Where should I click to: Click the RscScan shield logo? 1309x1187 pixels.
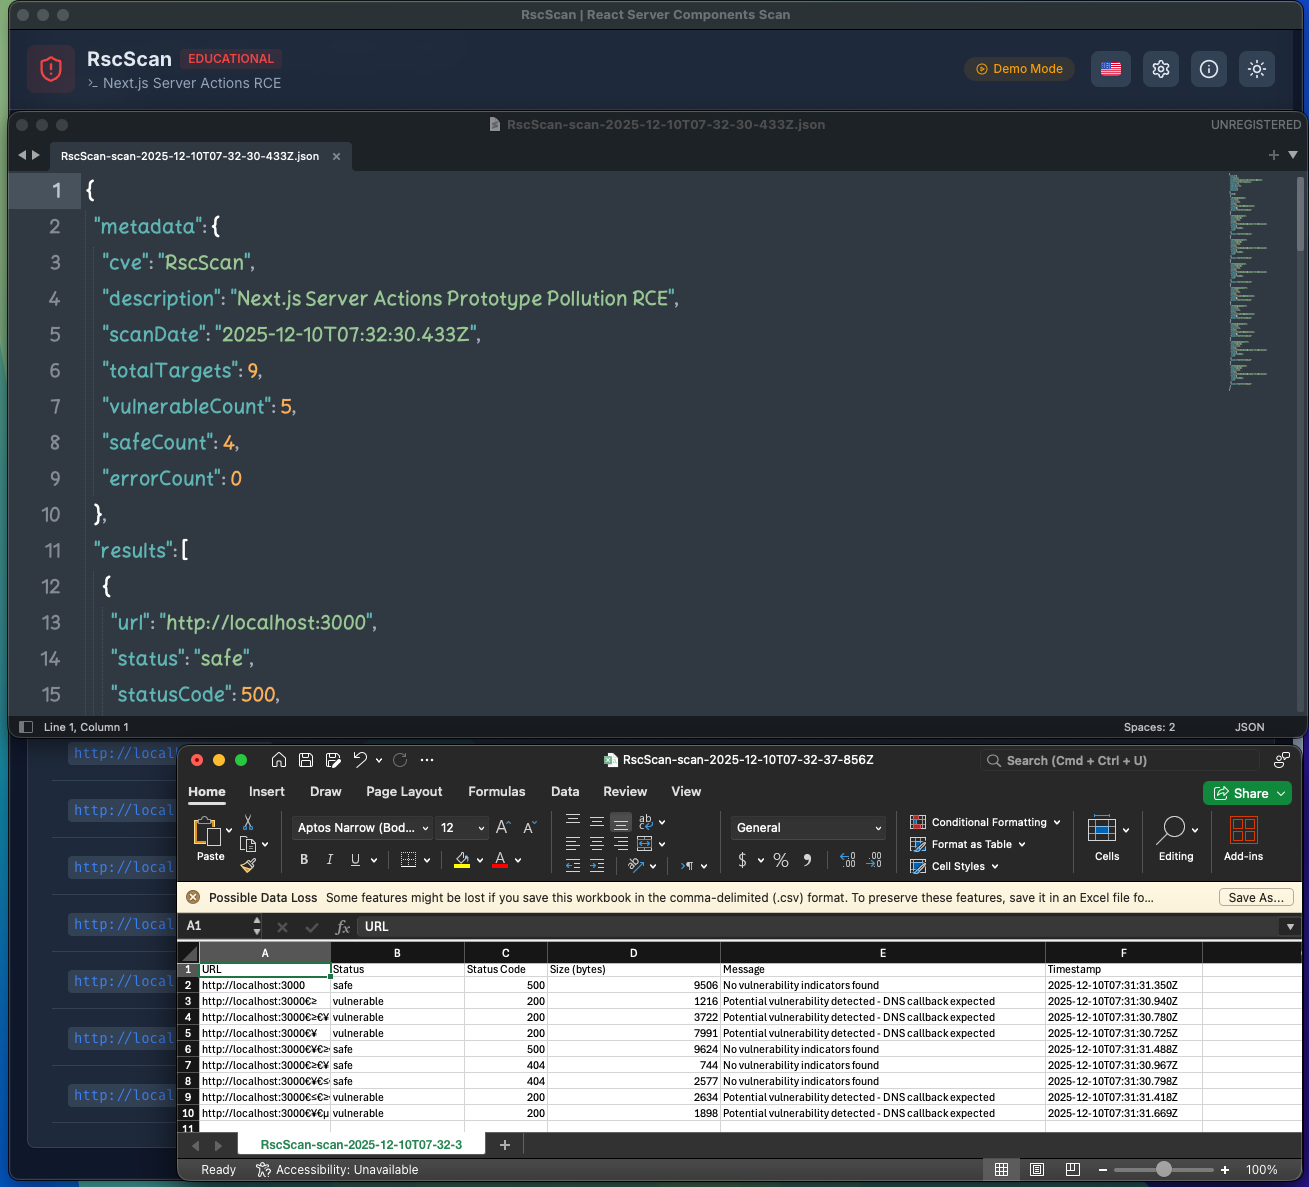tap(51, 69)
